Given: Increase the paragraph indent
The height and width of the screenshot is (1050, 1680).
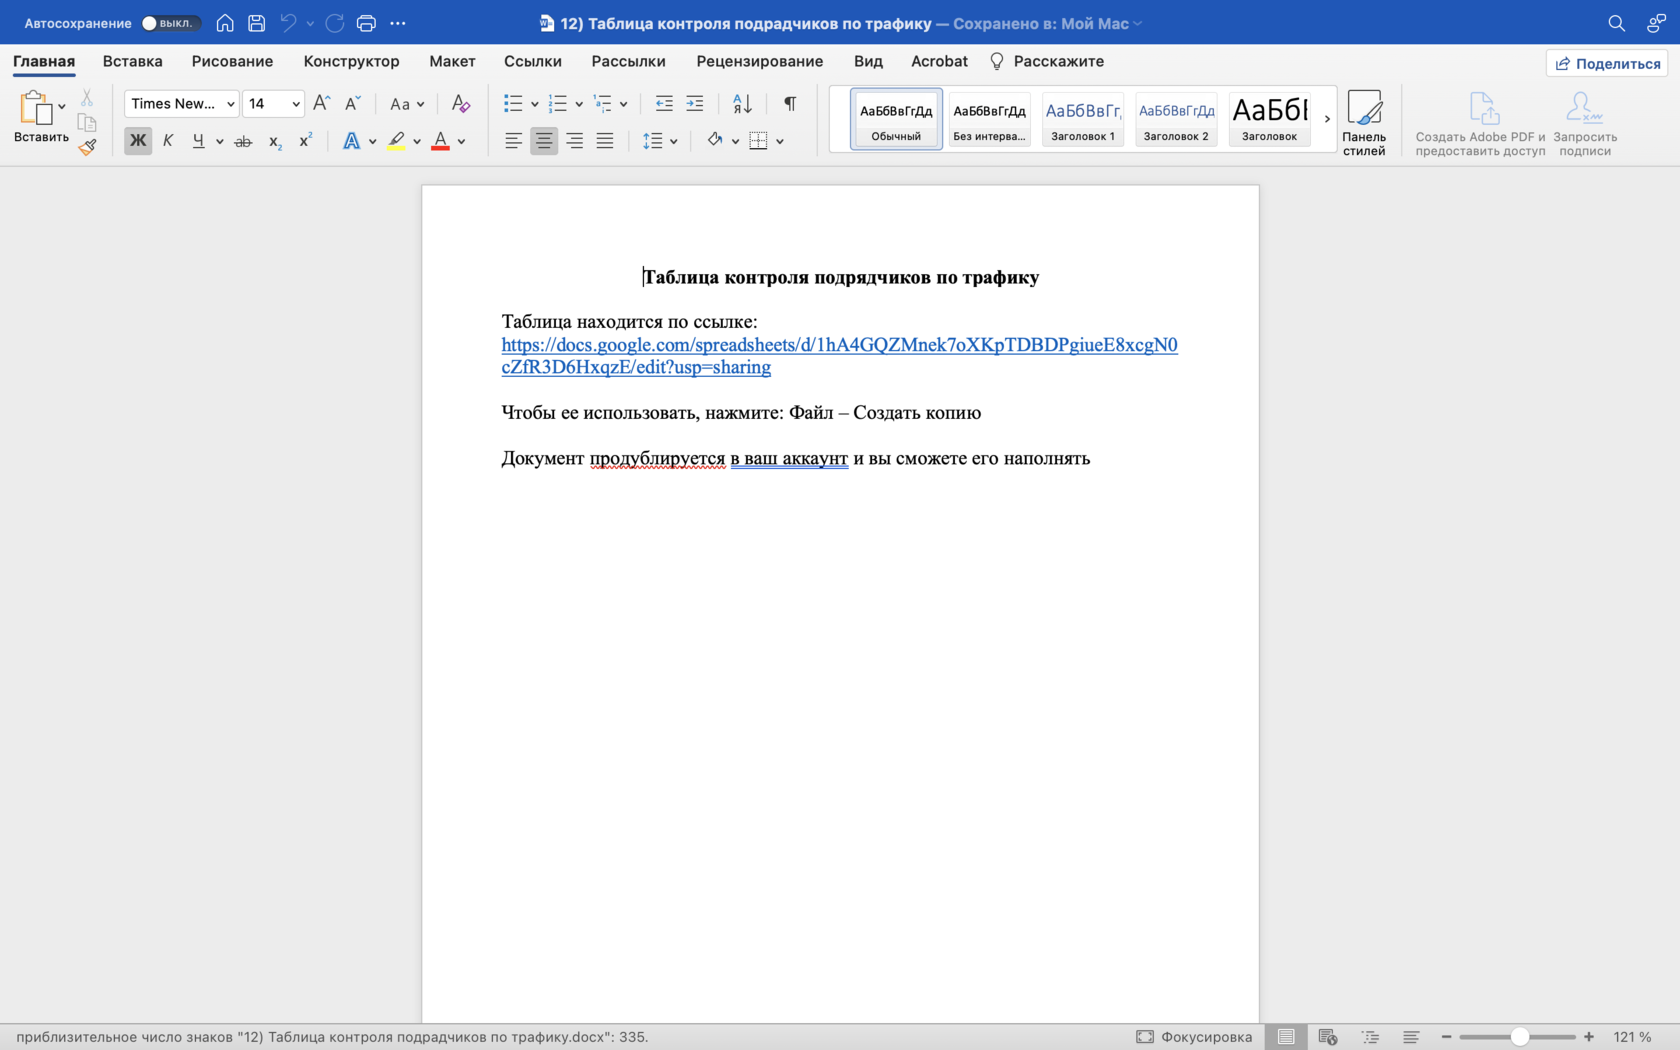Looking at the screenshot, I should click(695, 104).
